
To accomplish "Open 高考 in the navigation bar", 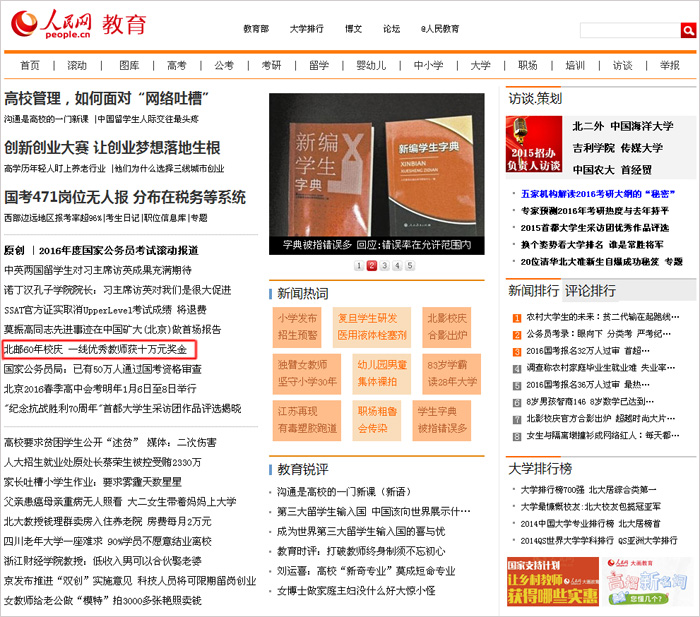I will click(177, 65).
